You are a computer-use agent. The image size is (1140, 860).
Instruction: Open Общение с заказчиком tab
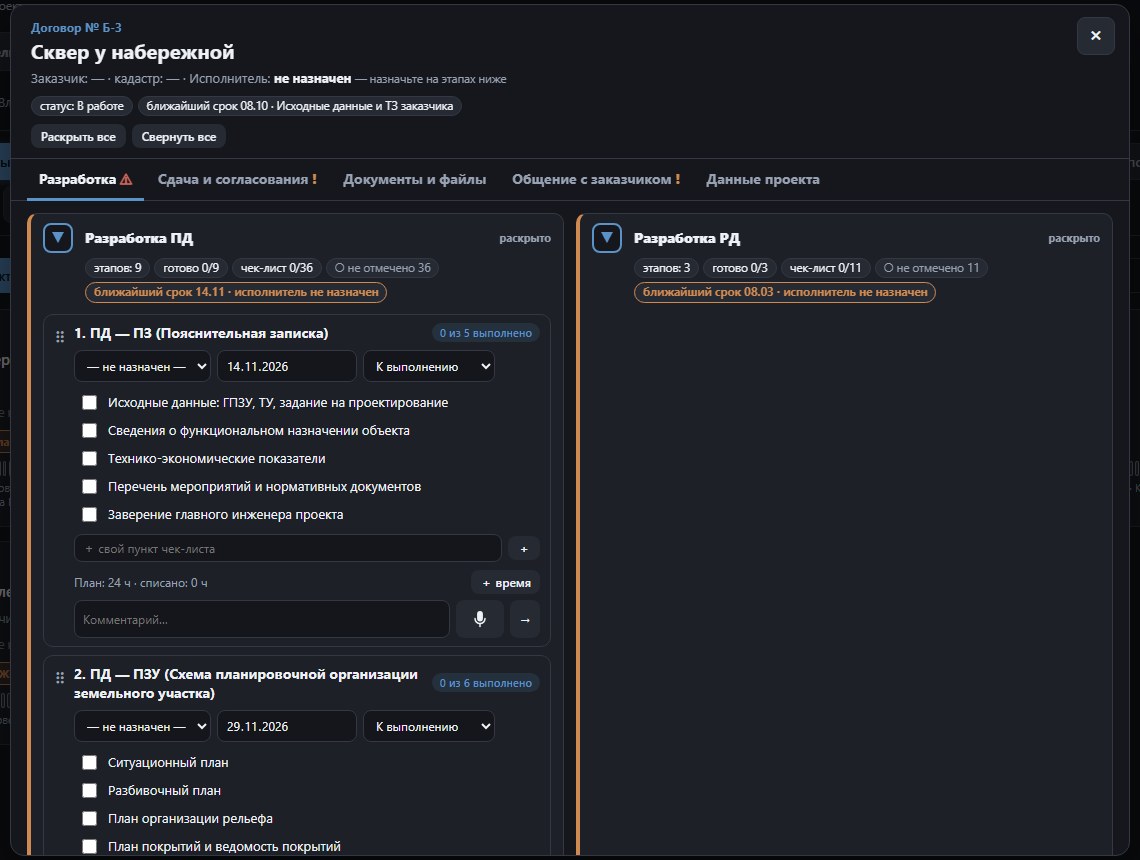coord(596,180)
